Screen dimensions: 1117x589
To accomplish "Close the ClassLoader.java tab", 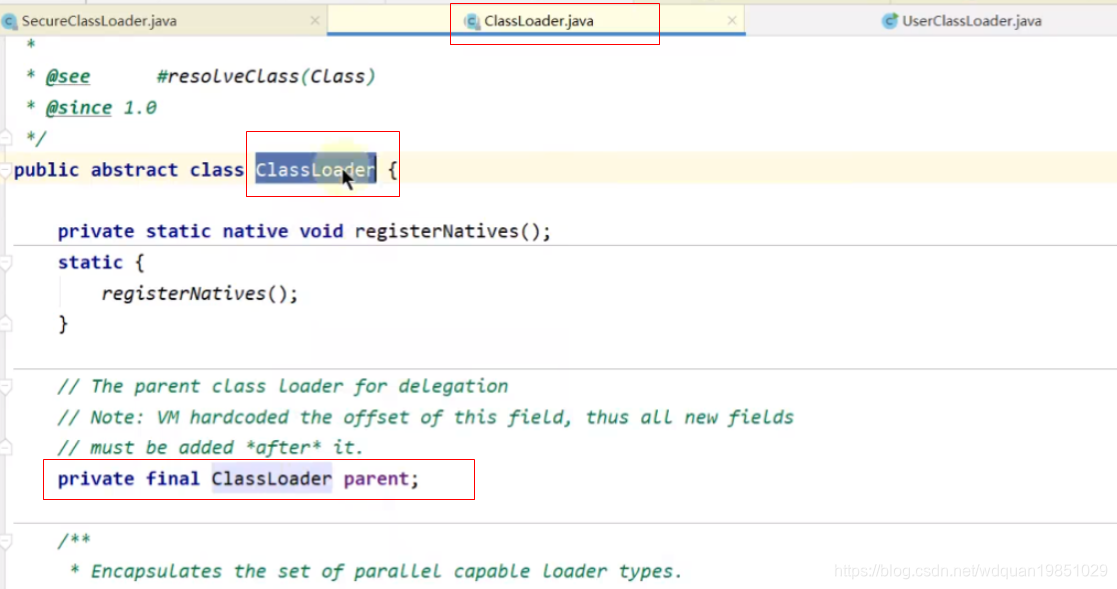I will click(x=732, y=21).
